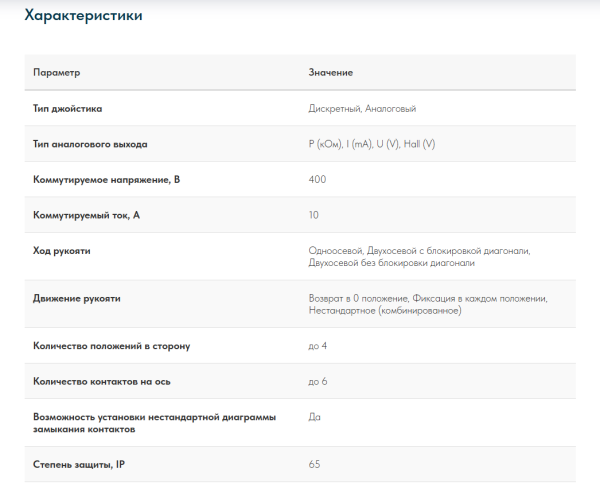Select the "до 6" value cell
The width and height of the screenshot is (600, 485).
318,381
